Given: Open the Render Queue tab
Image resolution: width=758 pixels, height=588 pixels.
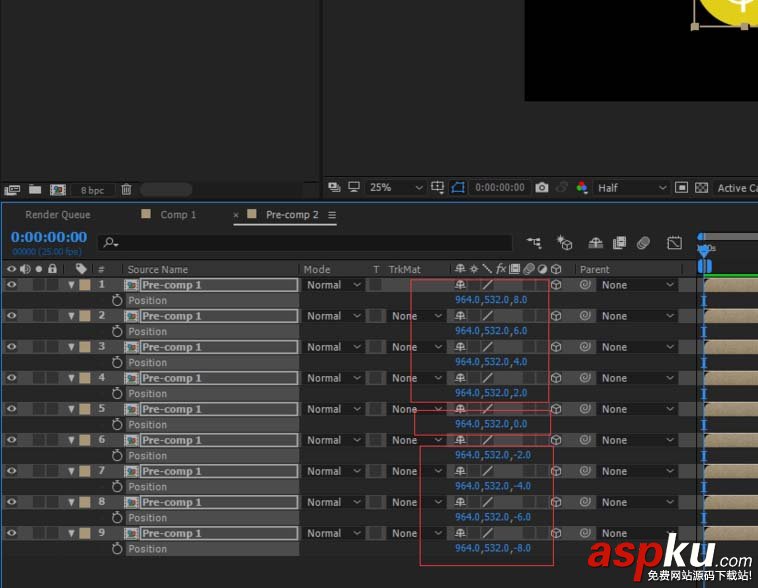Looking at the screenshot, I should coord(58,215).
